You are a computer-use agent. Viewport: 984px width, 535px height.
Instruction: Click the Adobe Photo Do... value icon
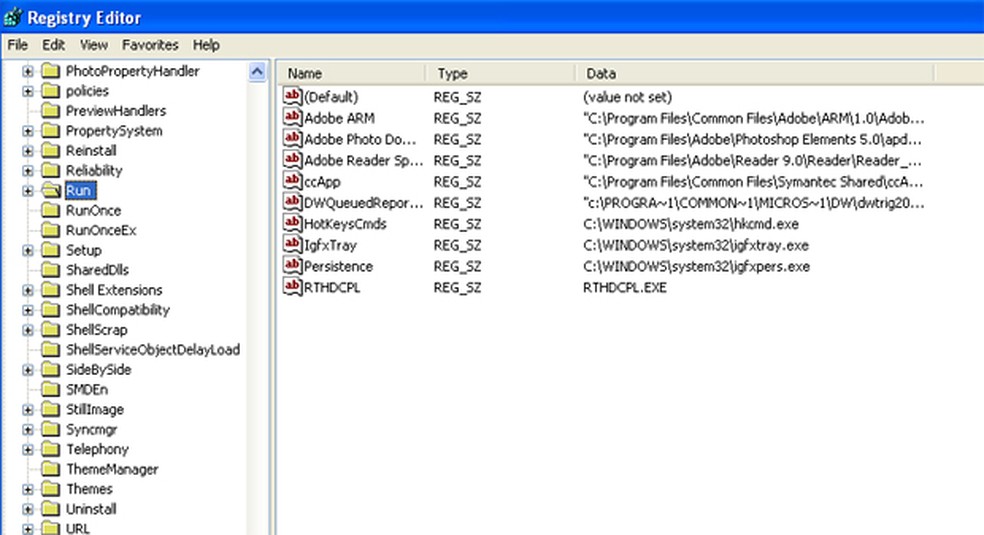click(x=292, y=139)
